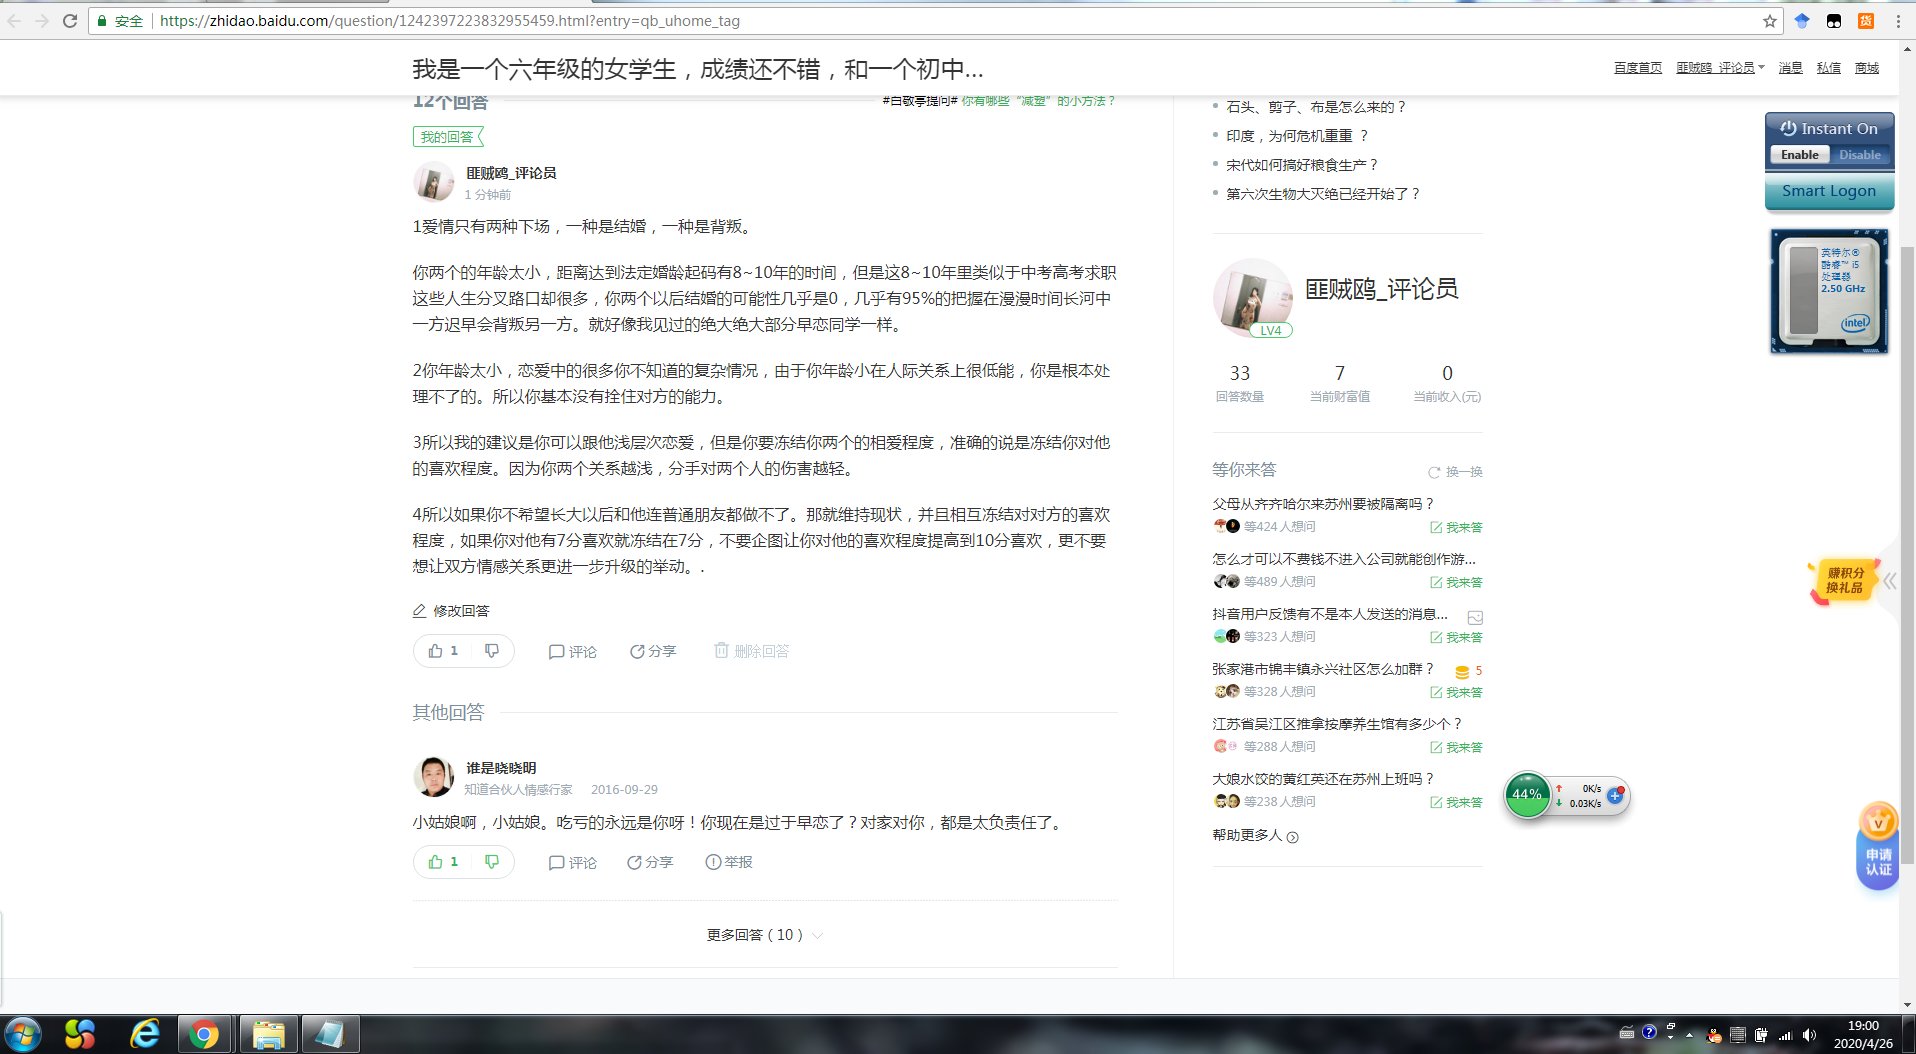Toggle the bookmark star in the address bar
The width and height of the screenshot is (1916, 1054).
(x=1769, y=20)
